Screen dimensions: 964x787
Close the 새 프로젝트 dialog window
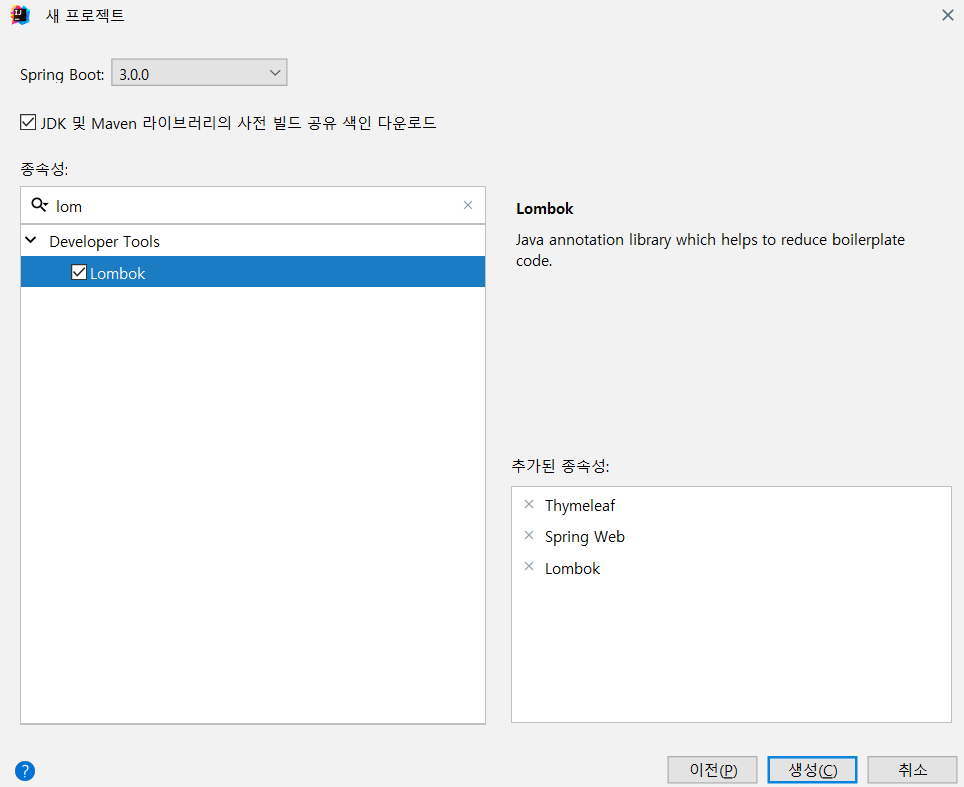click(x=947, y=15)
